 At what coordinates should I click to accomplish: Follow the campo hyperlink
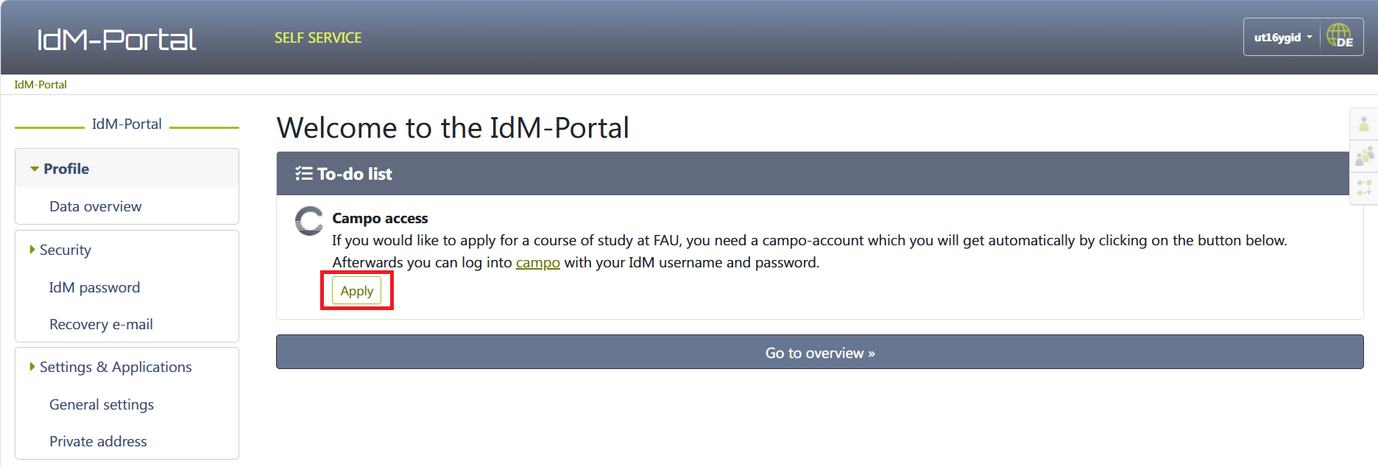tap(538, 263)
